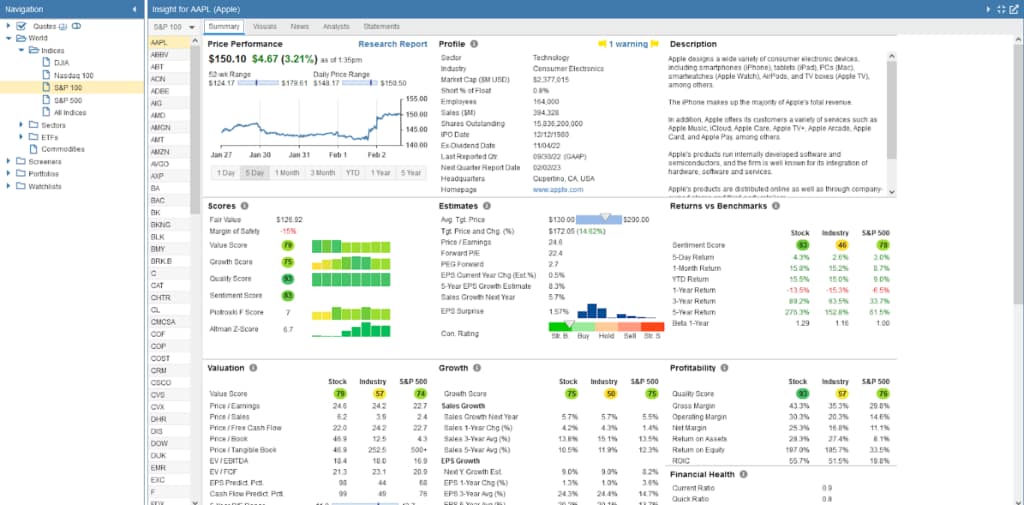This screenshot has height=505, width=1024.
Task: Set chart range to 3 Month
Action: (322, 172)
